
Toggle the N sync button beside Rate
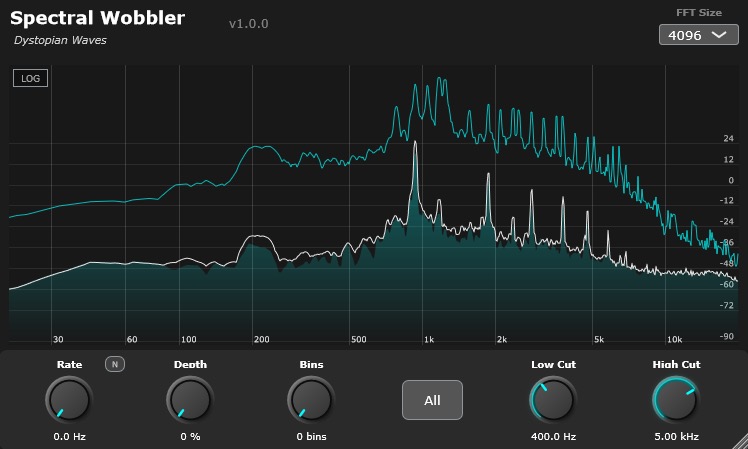(115, 364)
